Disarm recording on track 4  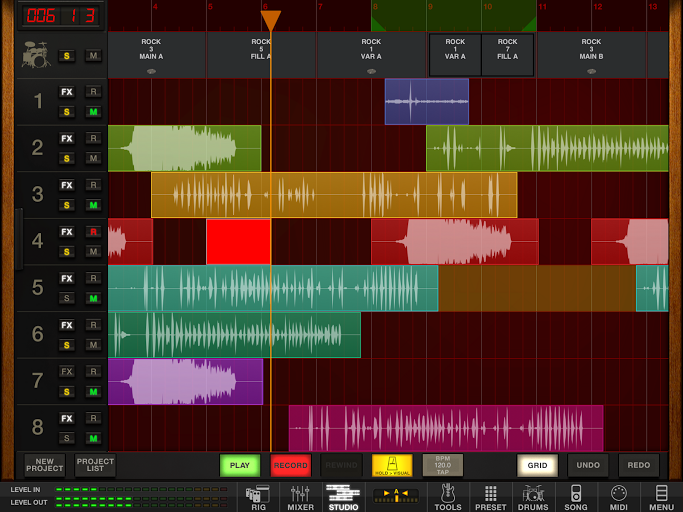93,232
